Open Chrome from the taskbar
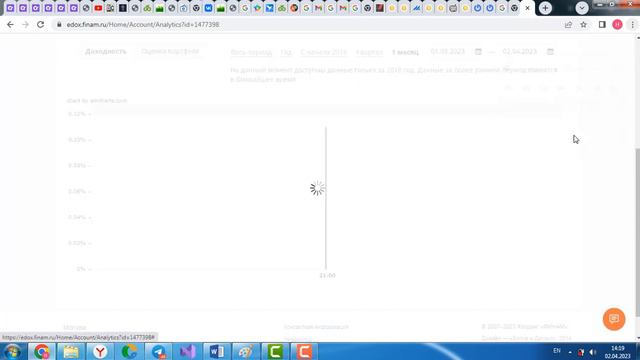 41,351
